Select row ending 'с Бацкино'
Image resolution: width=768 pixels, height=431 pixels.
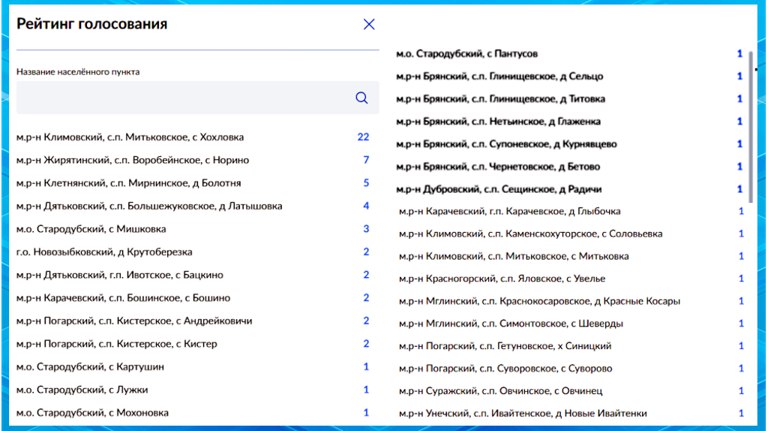[192, 275]
